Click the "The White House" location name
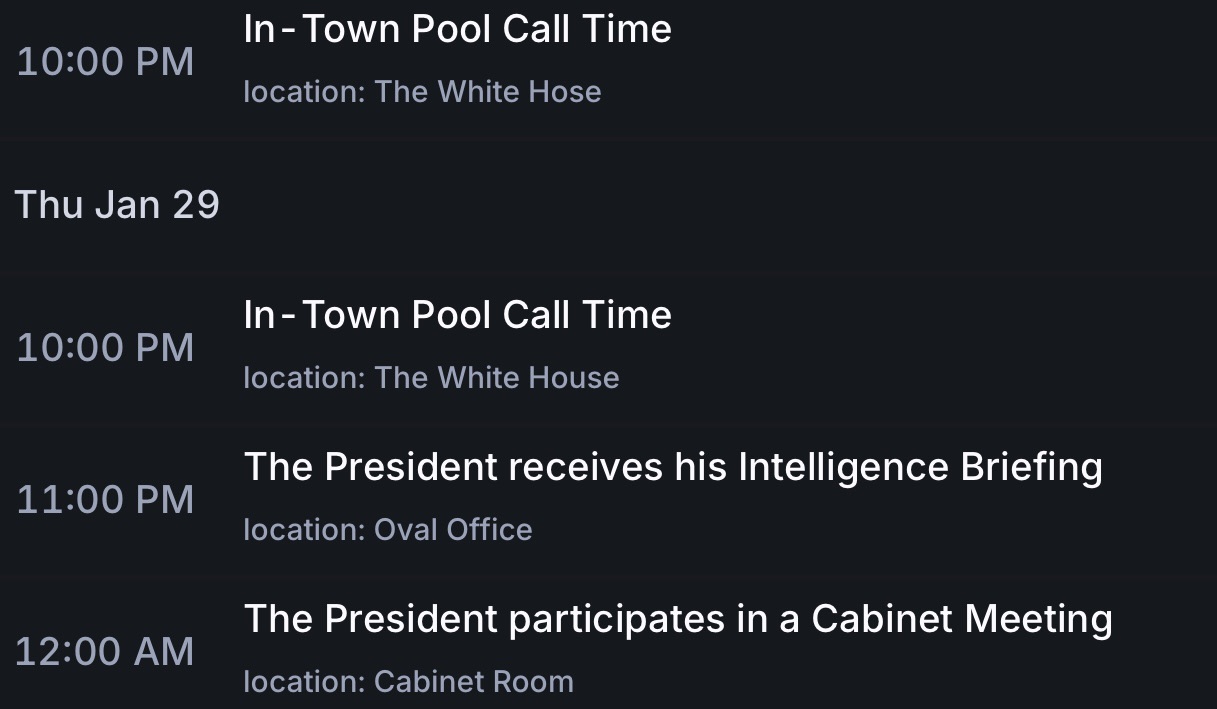Screen dimensions: 1217x709 coord(497,378)
